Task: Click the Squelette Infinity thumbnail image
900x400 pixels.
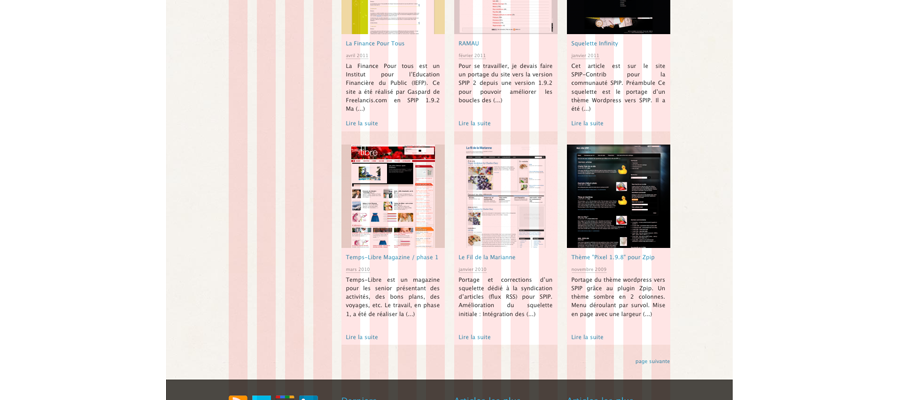Action: [618, 16]
